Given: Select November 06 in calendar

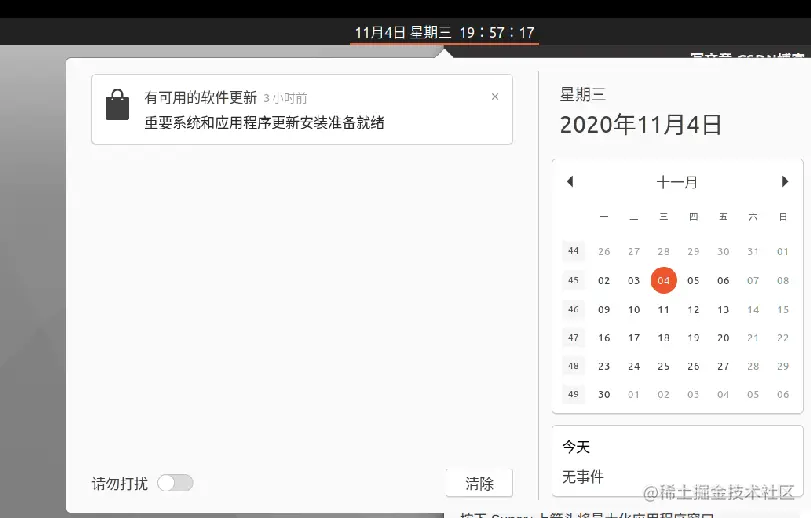Looking at the screenshot, I should [723, 280].
